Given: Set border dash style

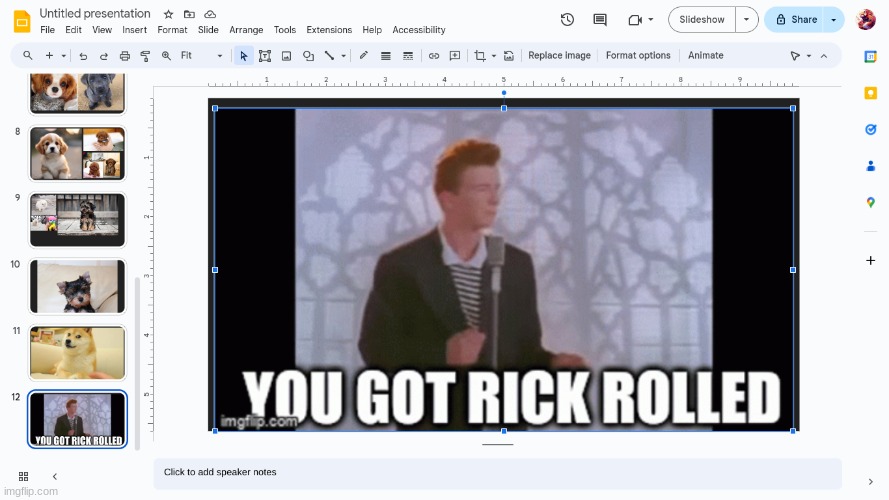Looking at the screenshot, I should [408, 56].
